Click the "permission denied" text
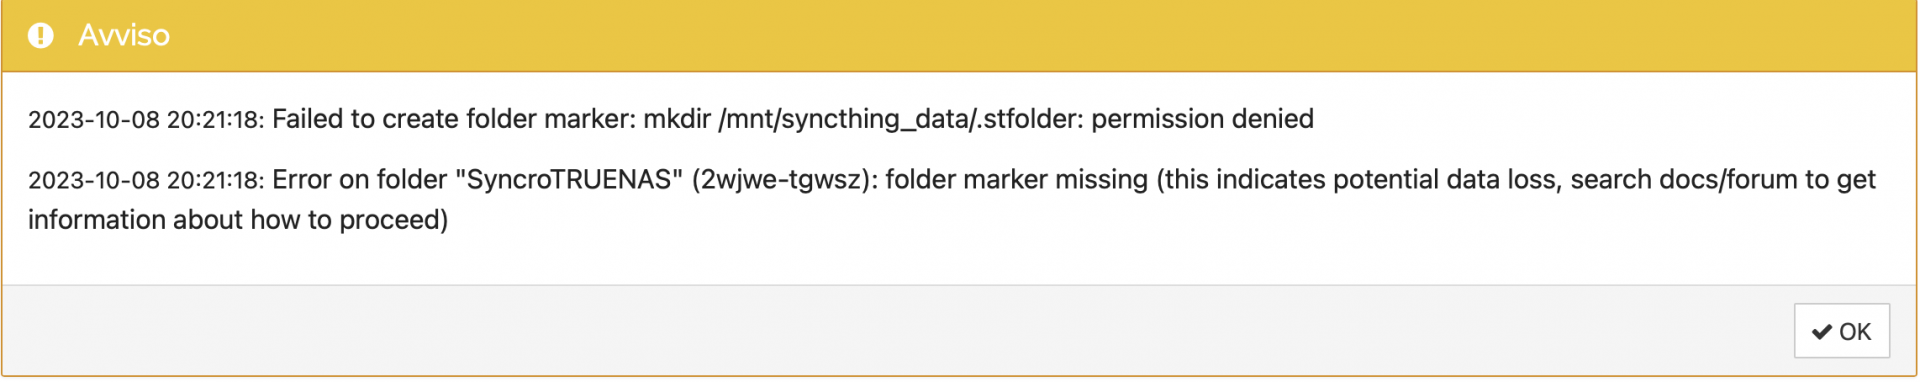The height and width of the screenshot is (382, 1920). 1202,119
